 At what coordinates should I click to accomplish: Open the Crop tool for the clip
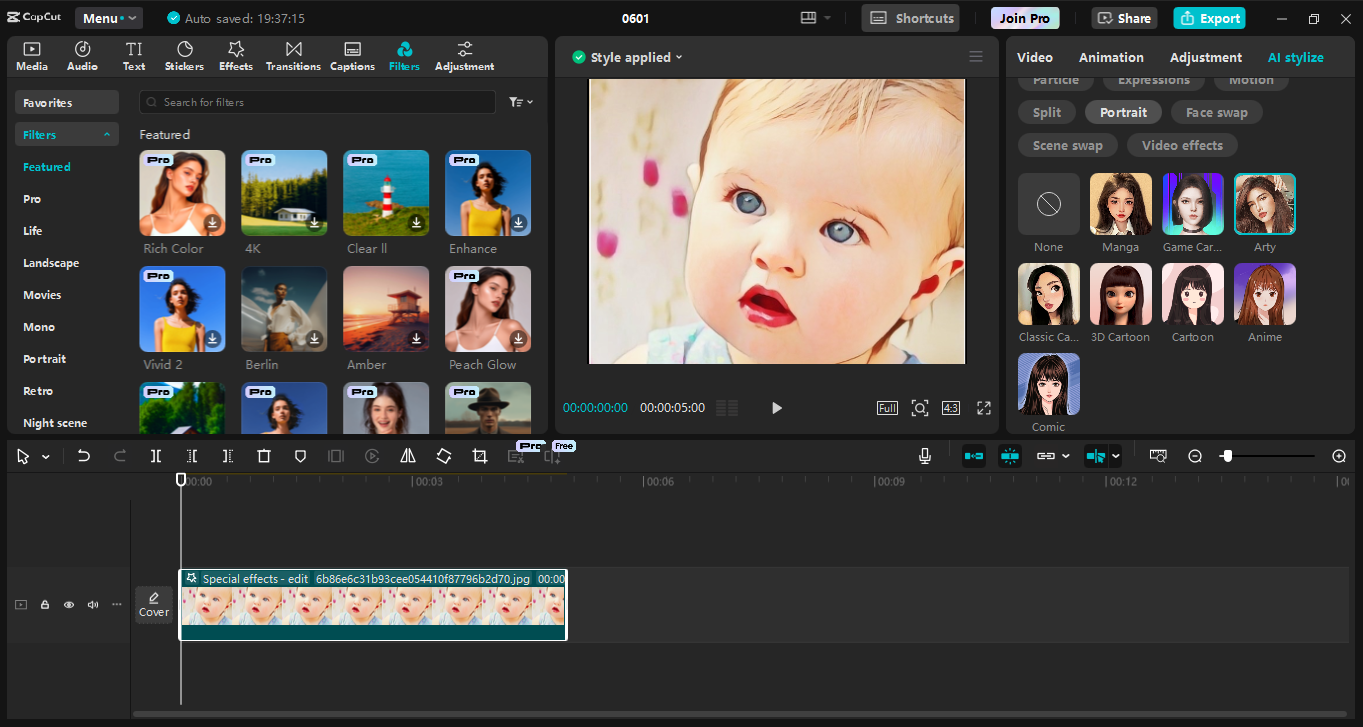coord(479,456)
